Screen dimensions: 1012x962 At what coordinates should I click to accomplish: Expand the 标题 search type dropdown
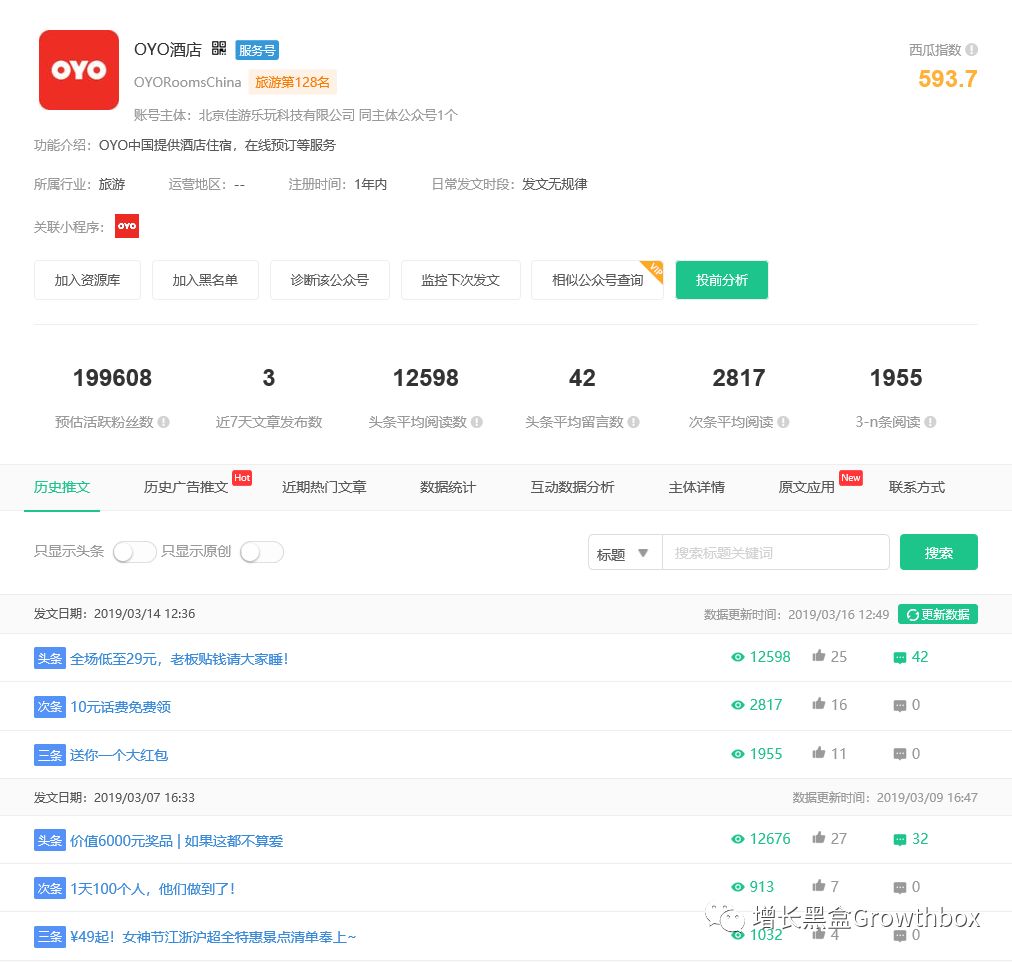[625, 553]
